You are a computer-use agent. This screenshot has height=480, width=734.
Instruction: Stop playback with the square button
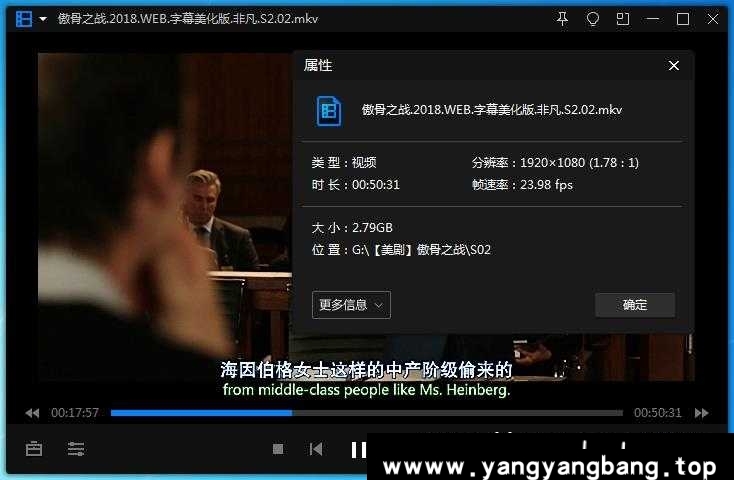pos(278,449)
